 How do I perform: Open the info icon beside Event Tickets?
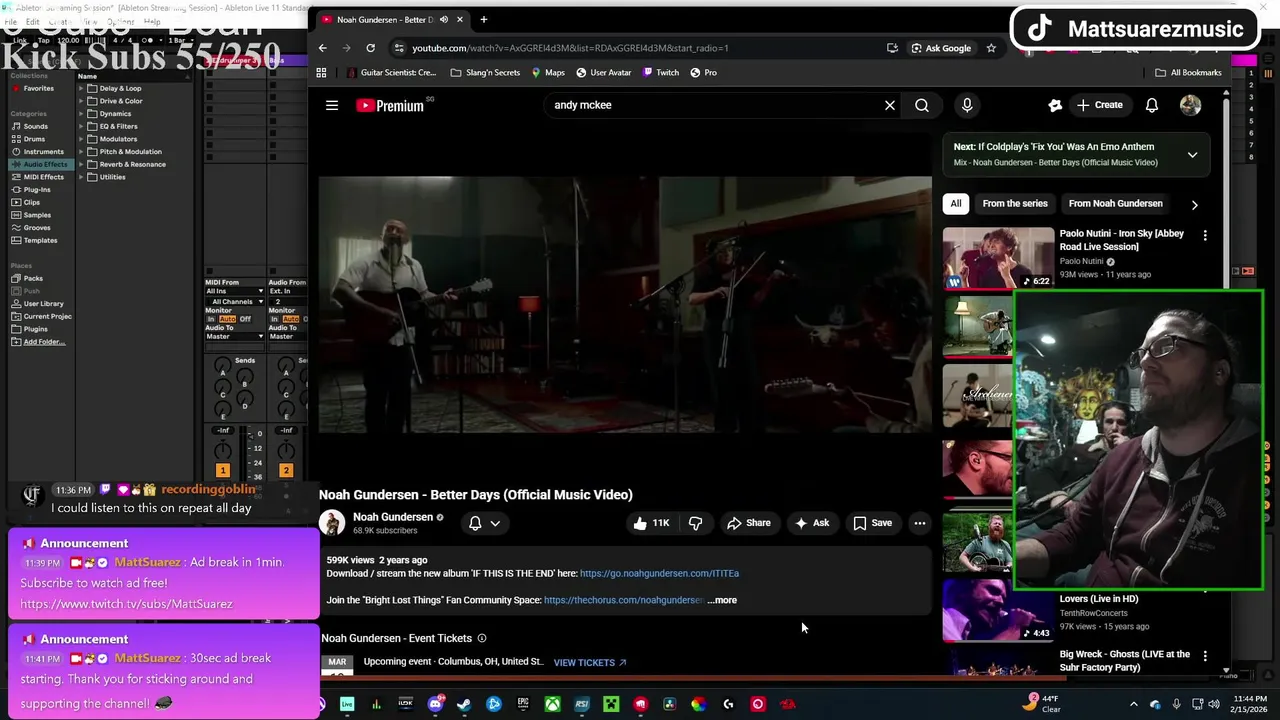click(482, 638)
